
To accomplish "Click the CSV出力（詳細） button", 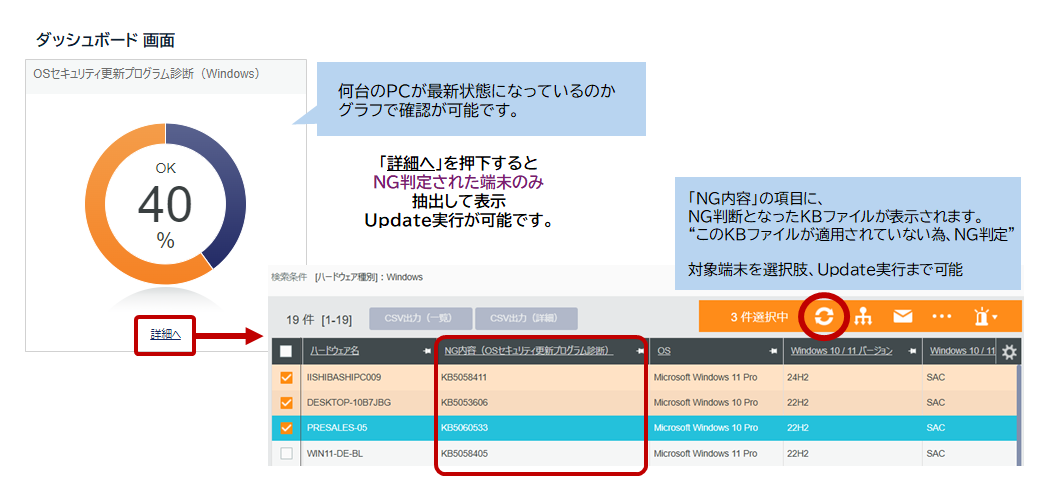I will tap(525, 319).
